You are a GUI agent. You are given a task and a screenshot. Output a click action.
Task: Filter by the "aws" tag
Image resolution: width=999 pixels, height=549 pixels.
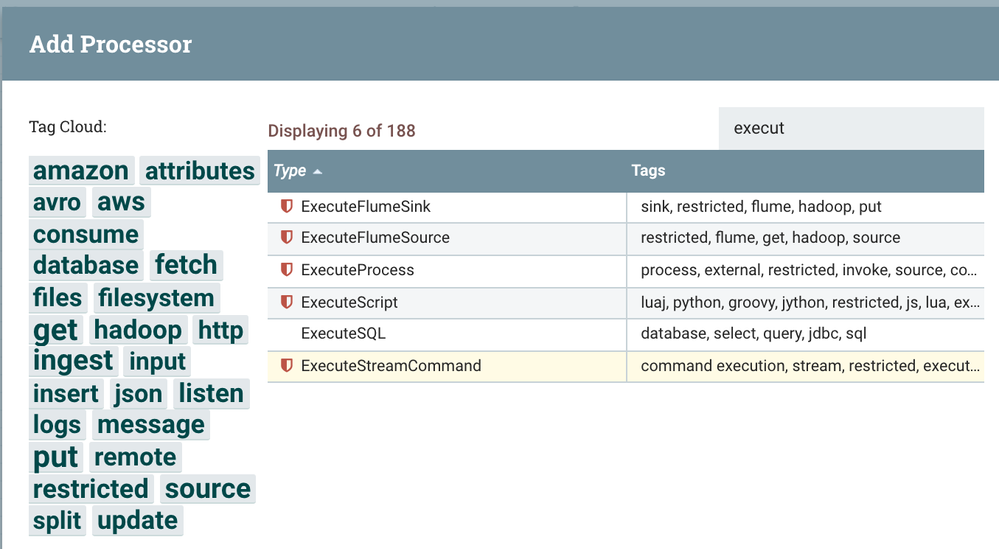(x=121, y=202)
